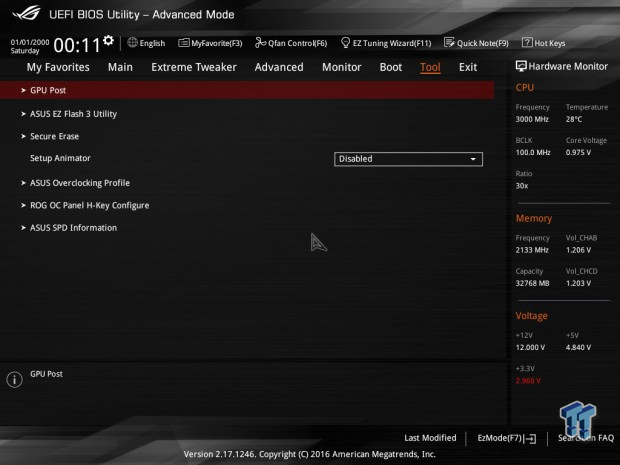620x465 pixels.
Task: Click the CPU frequency value 3000 MHz
Action: [x=532, y=119]
